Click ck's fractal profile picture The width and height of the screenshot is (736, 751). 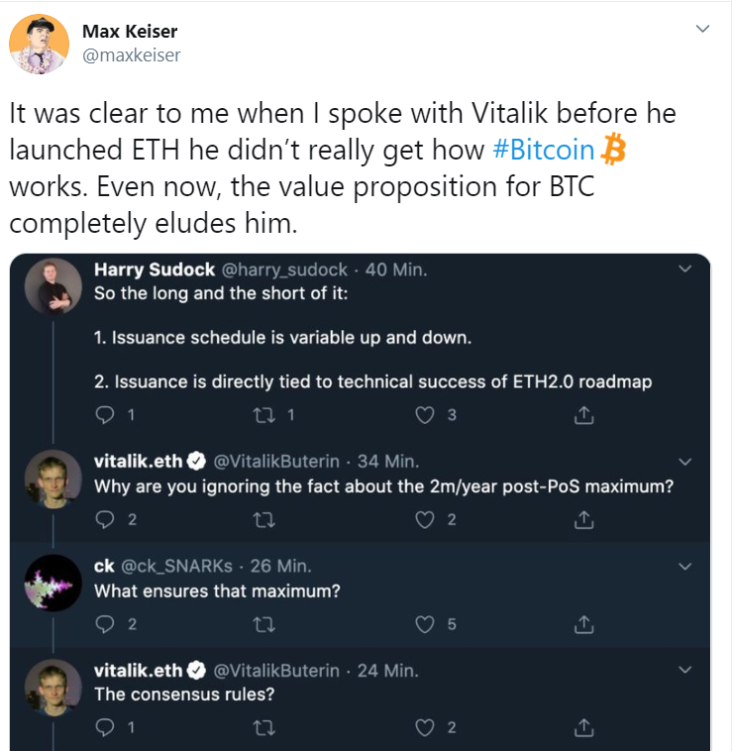(x=53, y=583)
